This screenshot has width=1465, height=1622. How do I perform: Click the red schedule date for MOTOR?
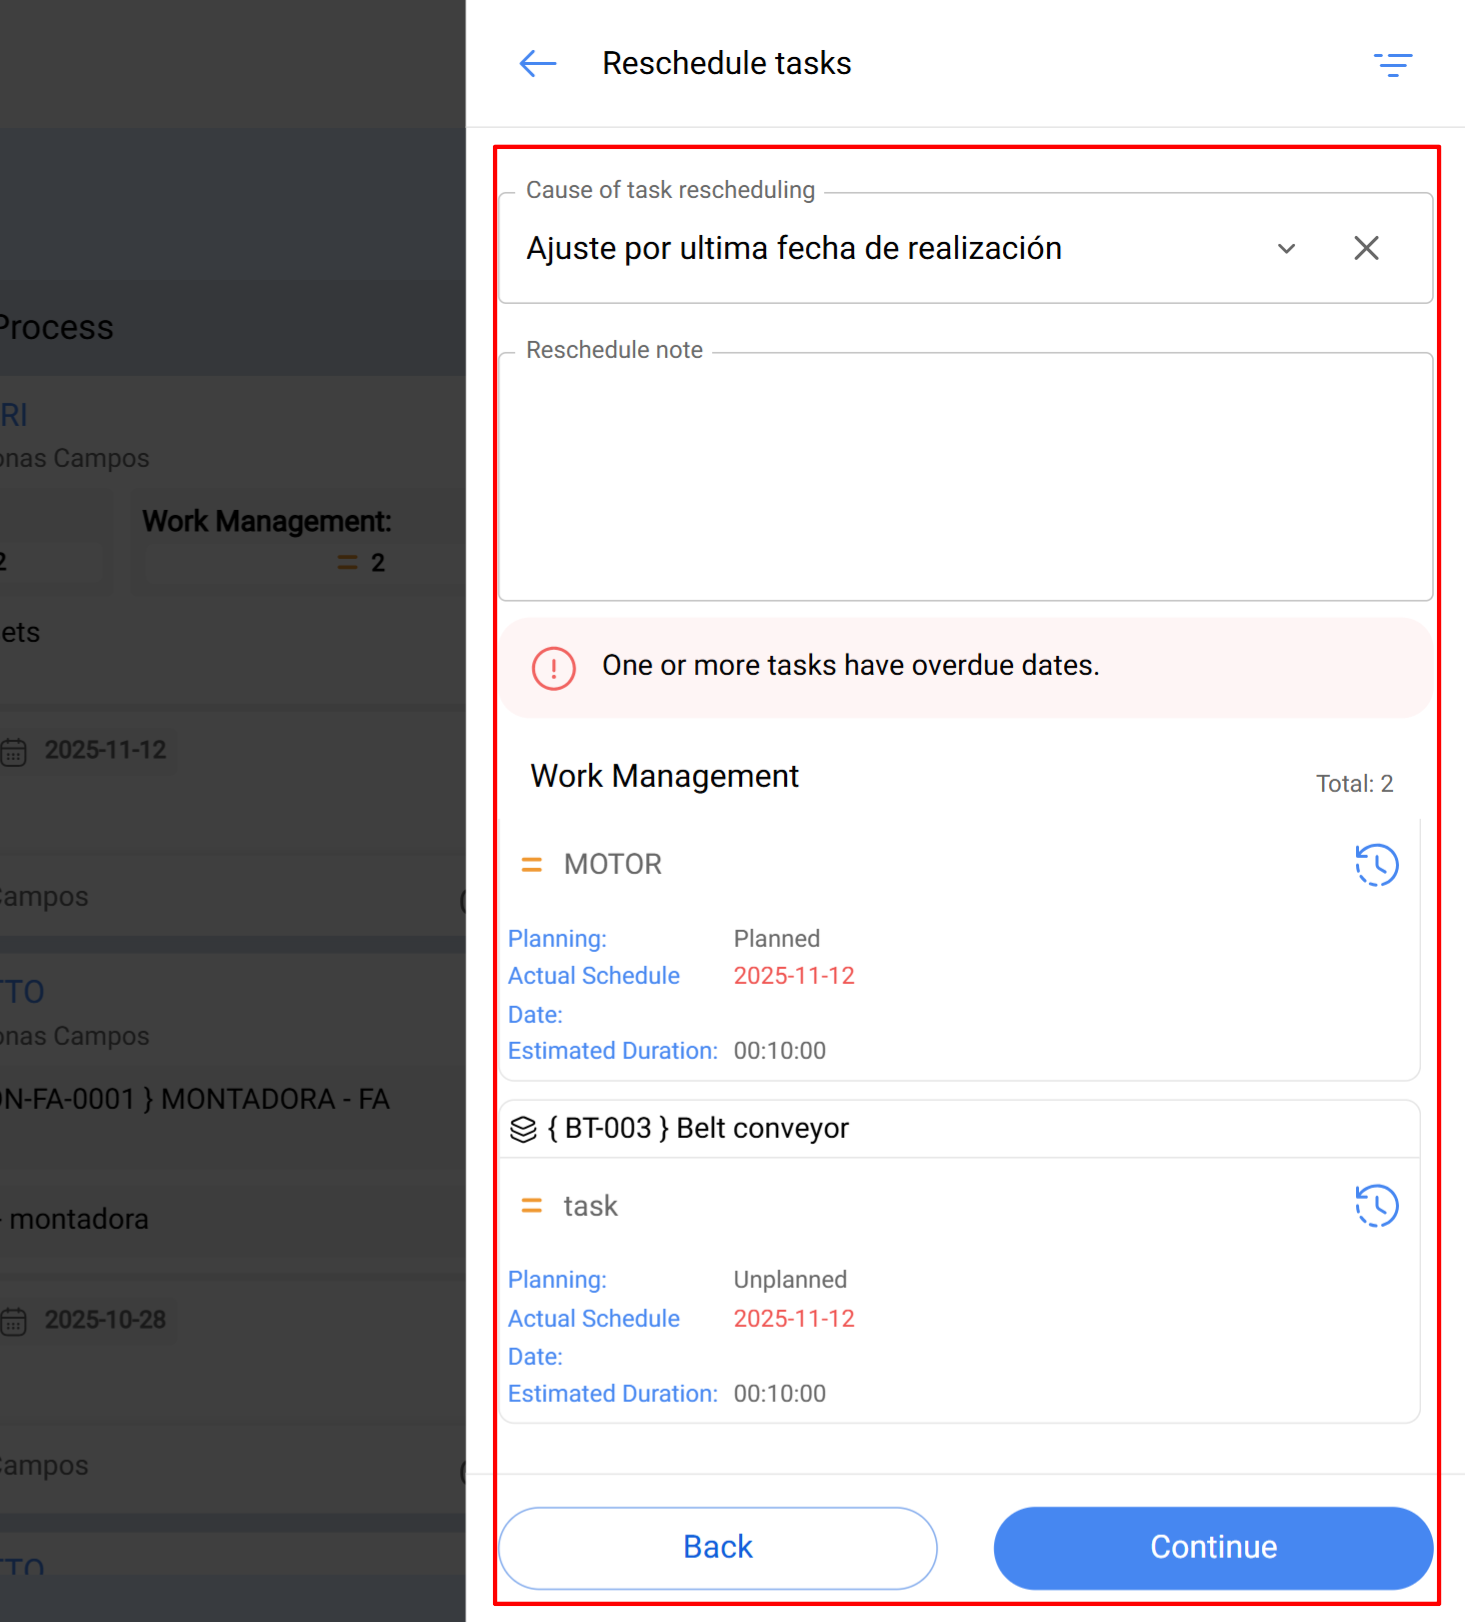click(x=794, y=976)
